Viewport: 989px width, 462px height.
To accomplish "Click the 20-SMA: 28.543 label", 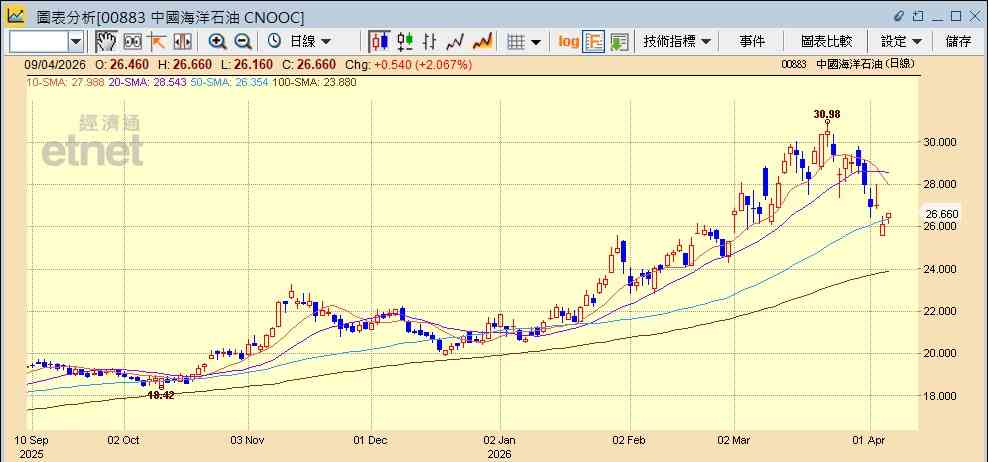I will click(x=146, y=82).
